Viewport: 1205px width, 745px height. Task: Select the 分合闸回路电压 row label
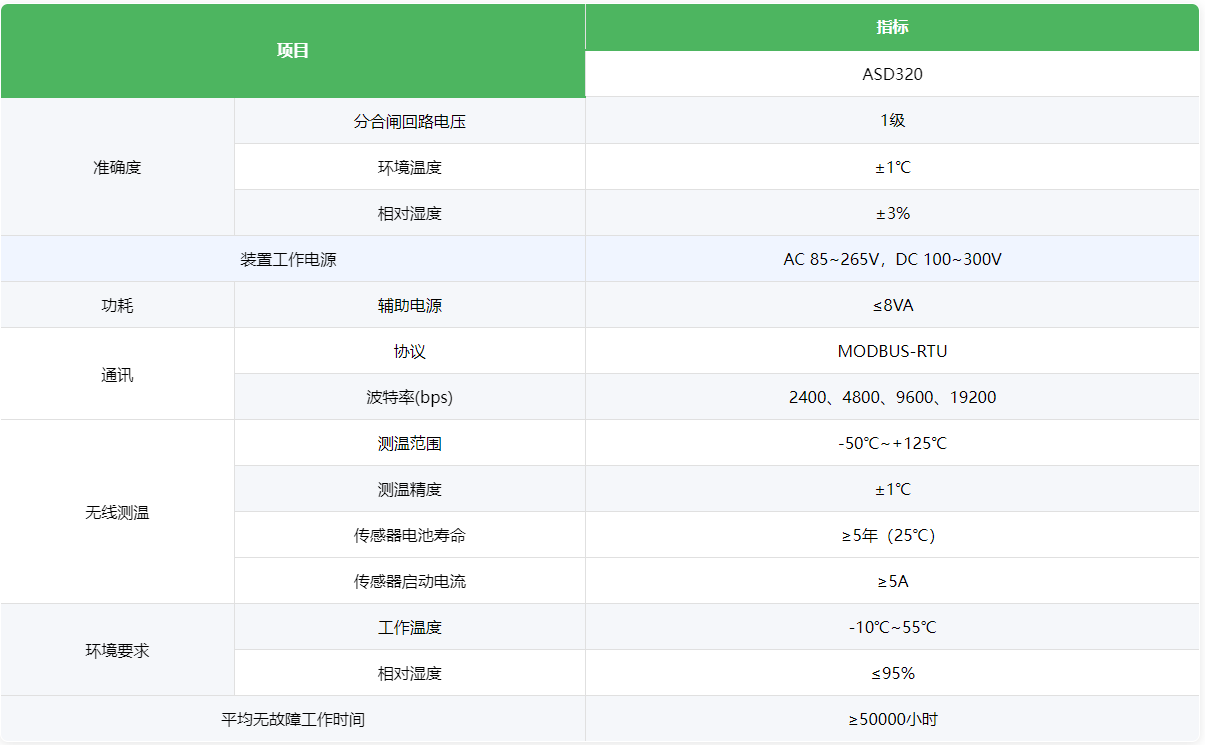pyautogui.click(x=410, y=121)
